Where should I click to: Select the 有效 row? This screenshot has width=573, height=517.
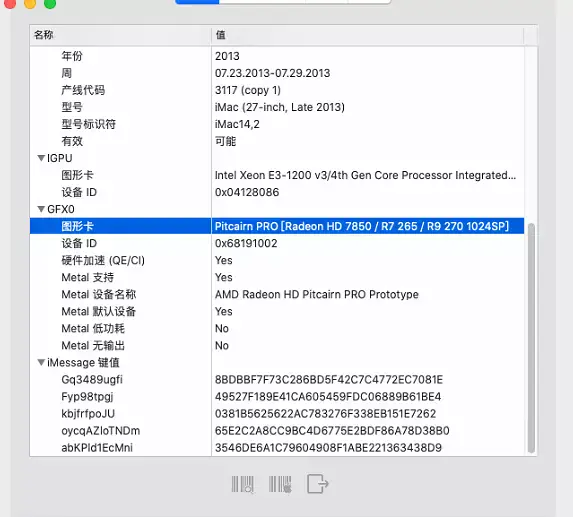pyautogui.click(x=277, y=141)
